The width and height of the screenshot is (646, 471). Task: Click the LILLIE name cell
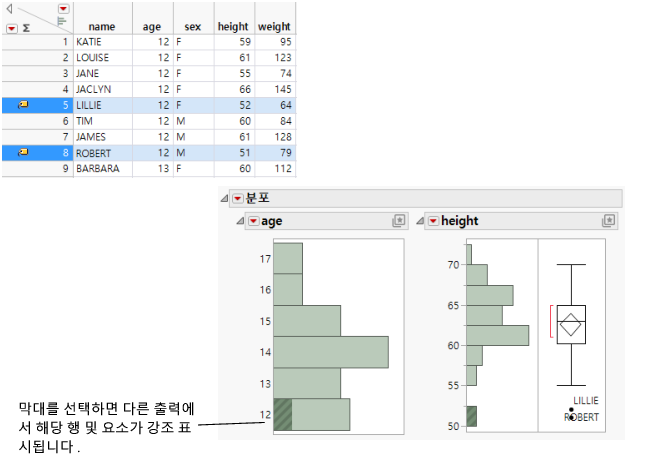click(x=103, y=105)
